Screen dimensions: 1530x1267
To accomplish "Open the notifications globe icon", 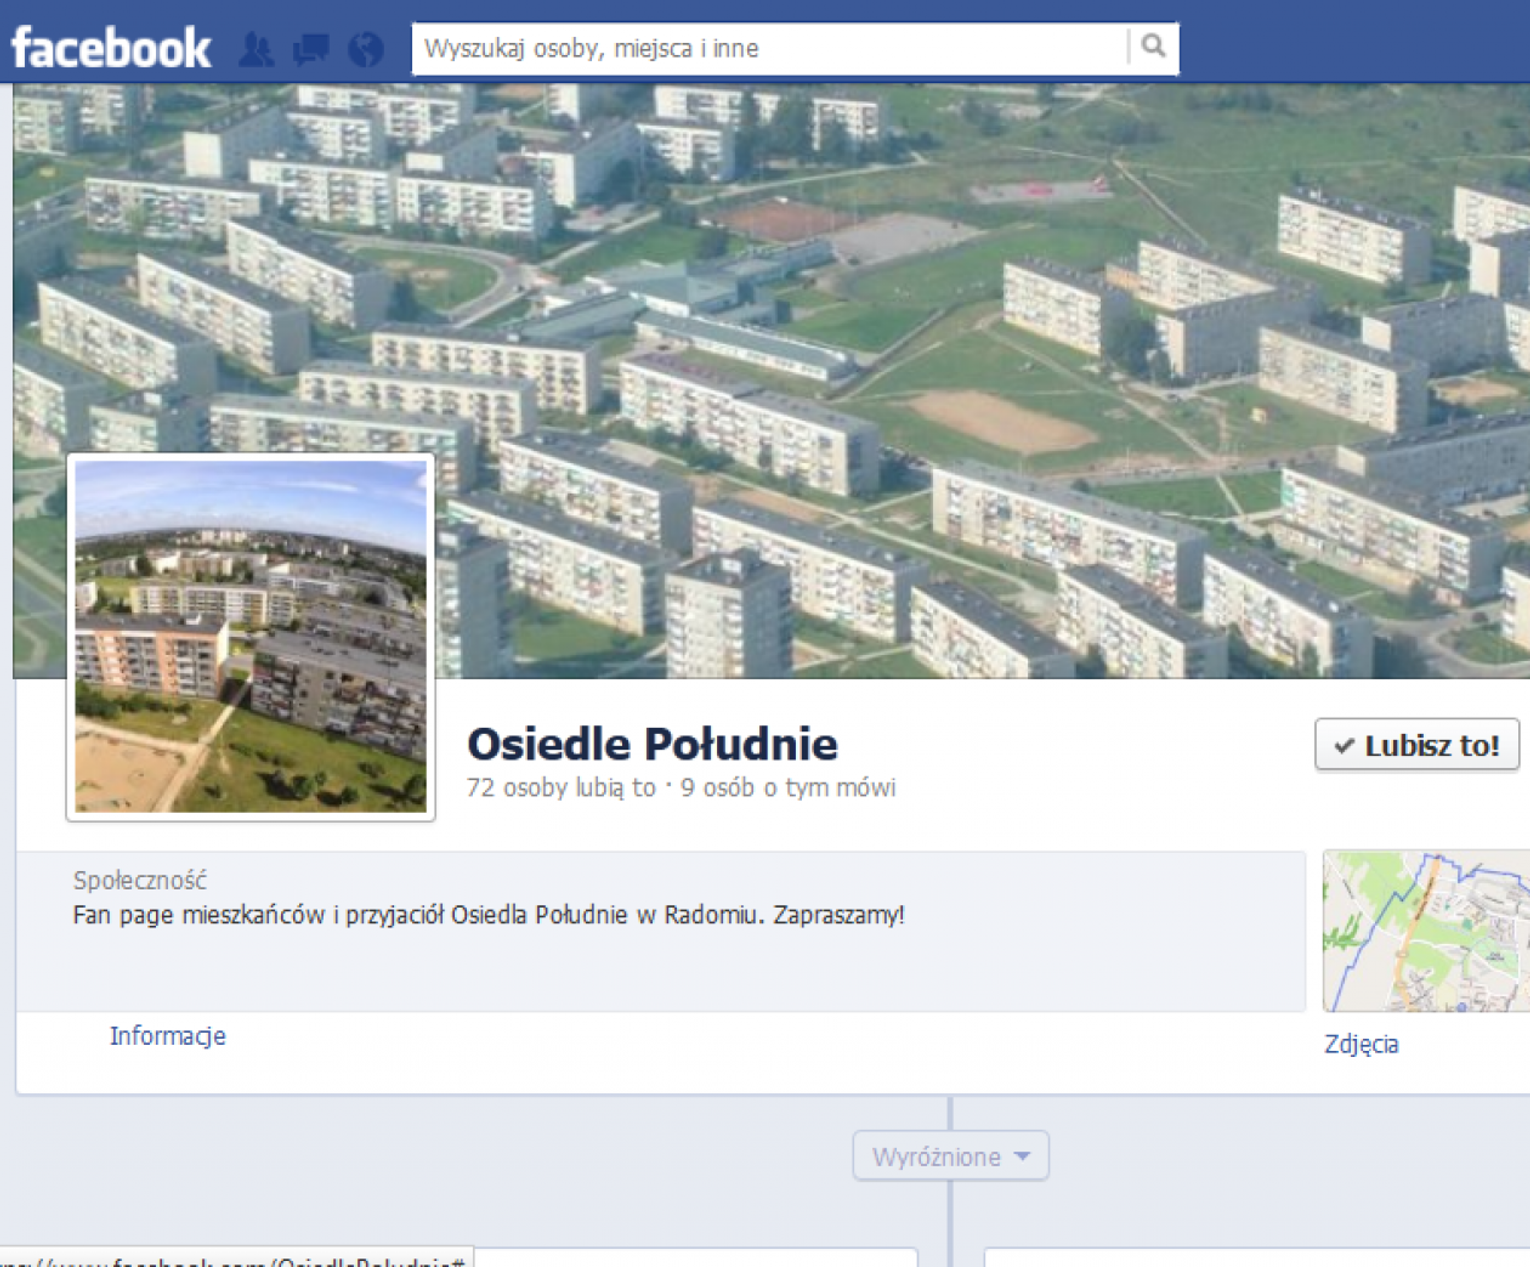I will click(x=366, y=49).
